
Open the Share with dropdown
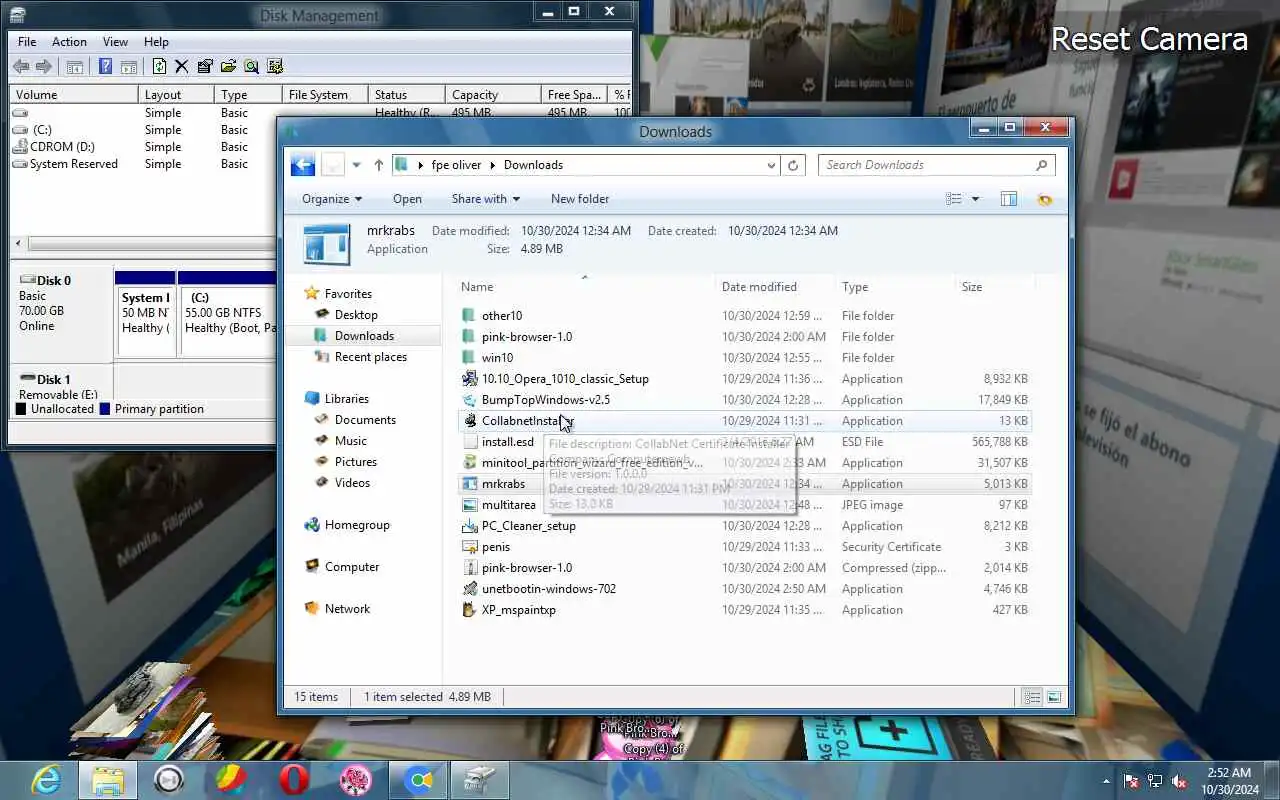tap(487, 199)
